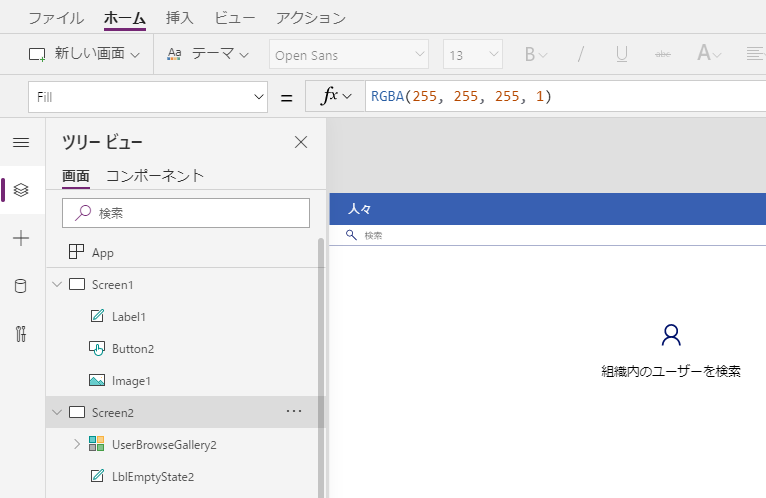The width and height of the screenshot is (766, 498).
Task: Open the 挿入 tab
Action: pyautogui.click(x=179, y=18)
